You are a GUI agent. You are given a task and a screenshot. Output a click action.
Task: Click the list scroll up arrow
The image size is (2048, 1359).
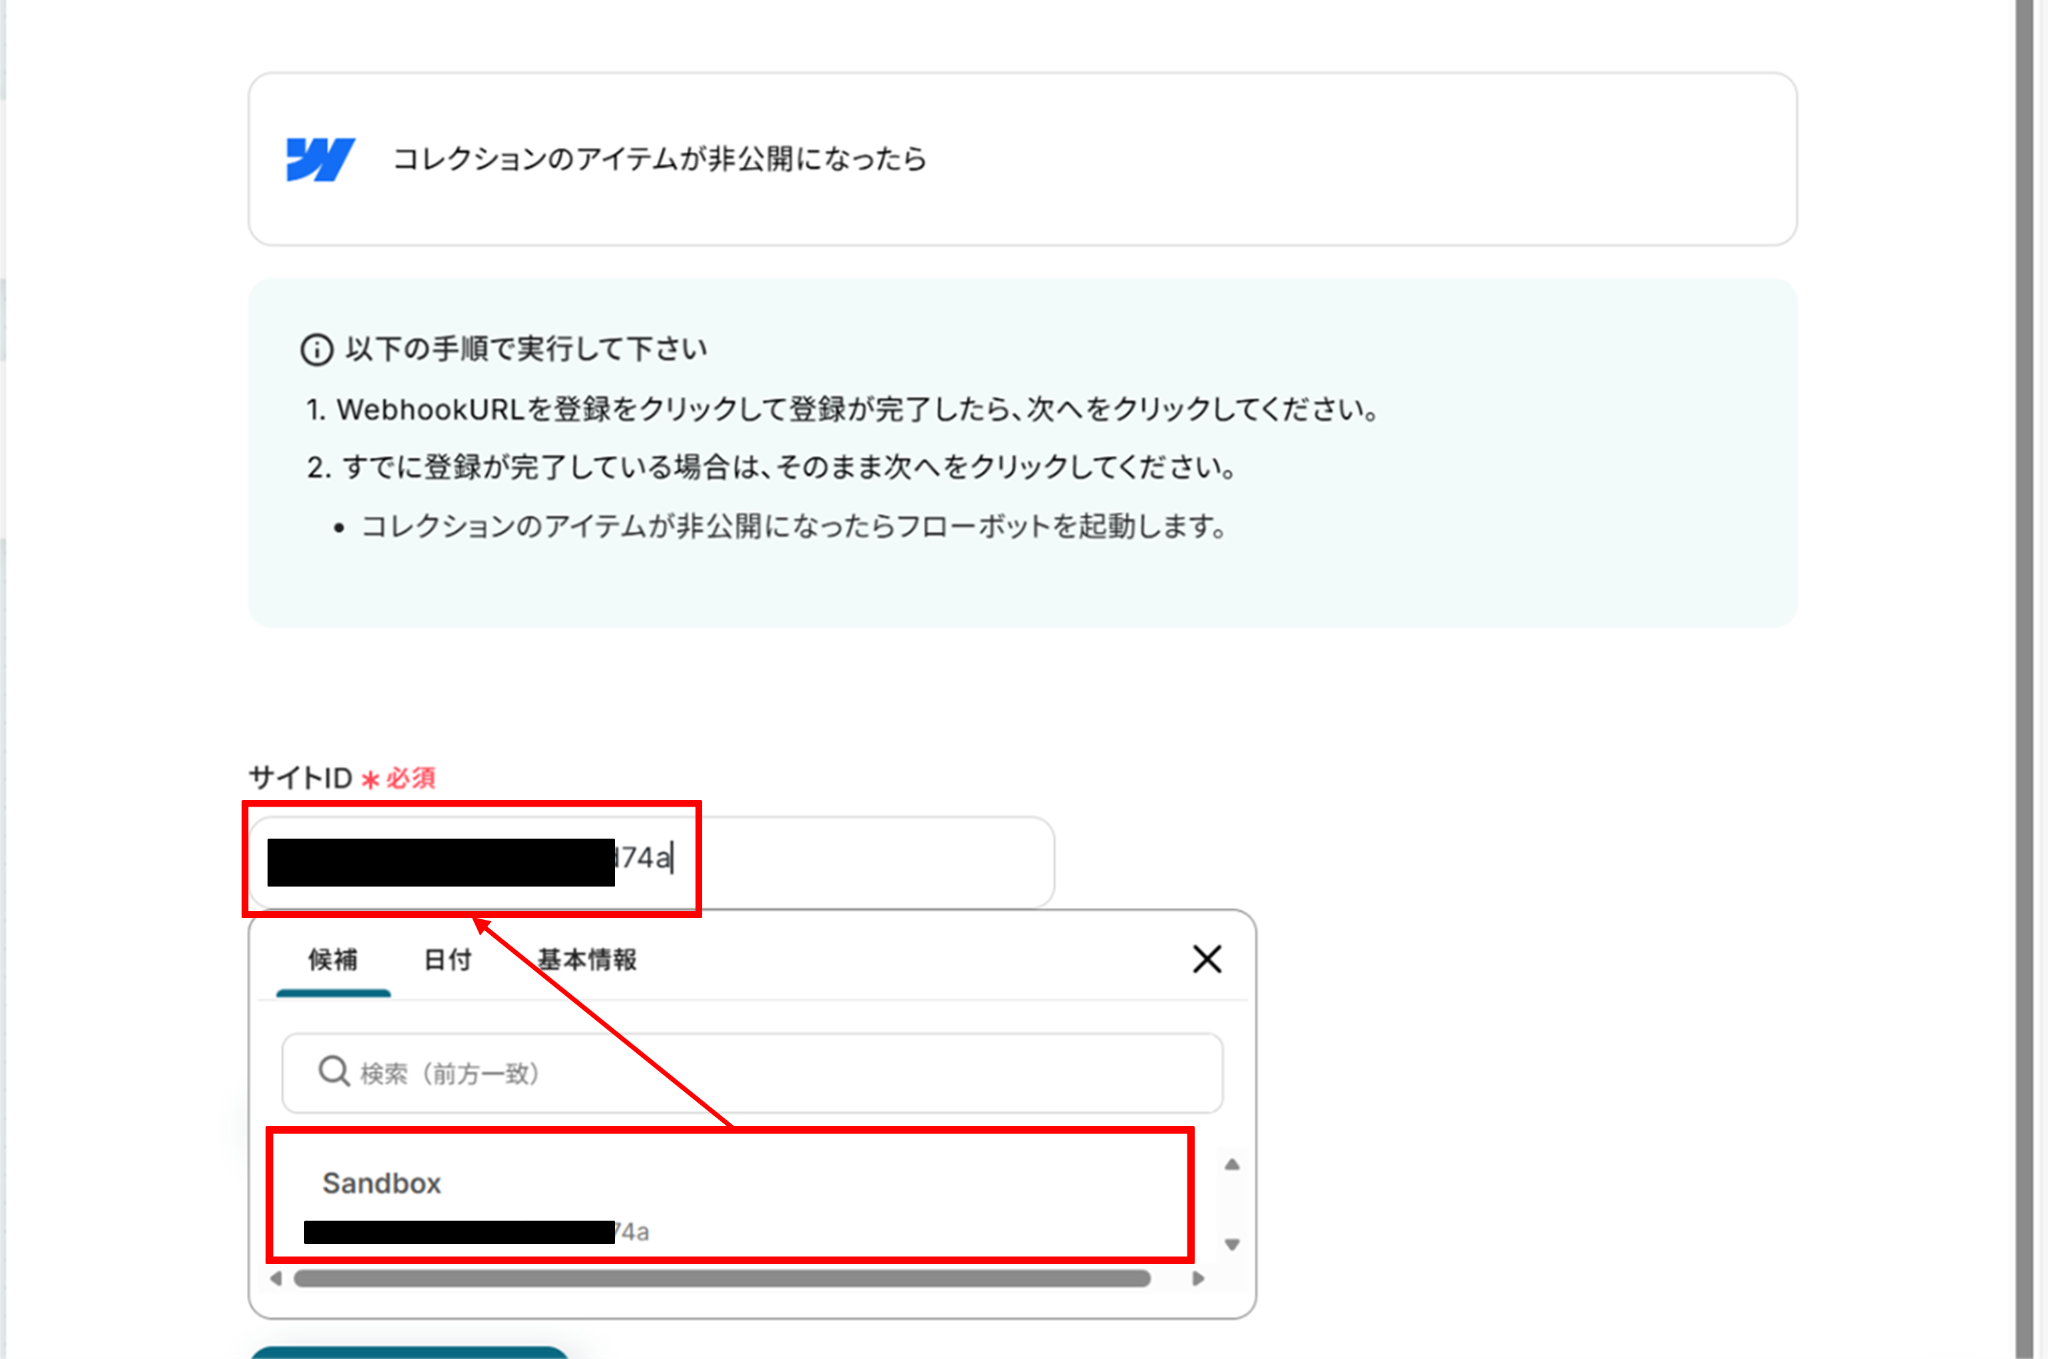[x=1232, y=1165]
